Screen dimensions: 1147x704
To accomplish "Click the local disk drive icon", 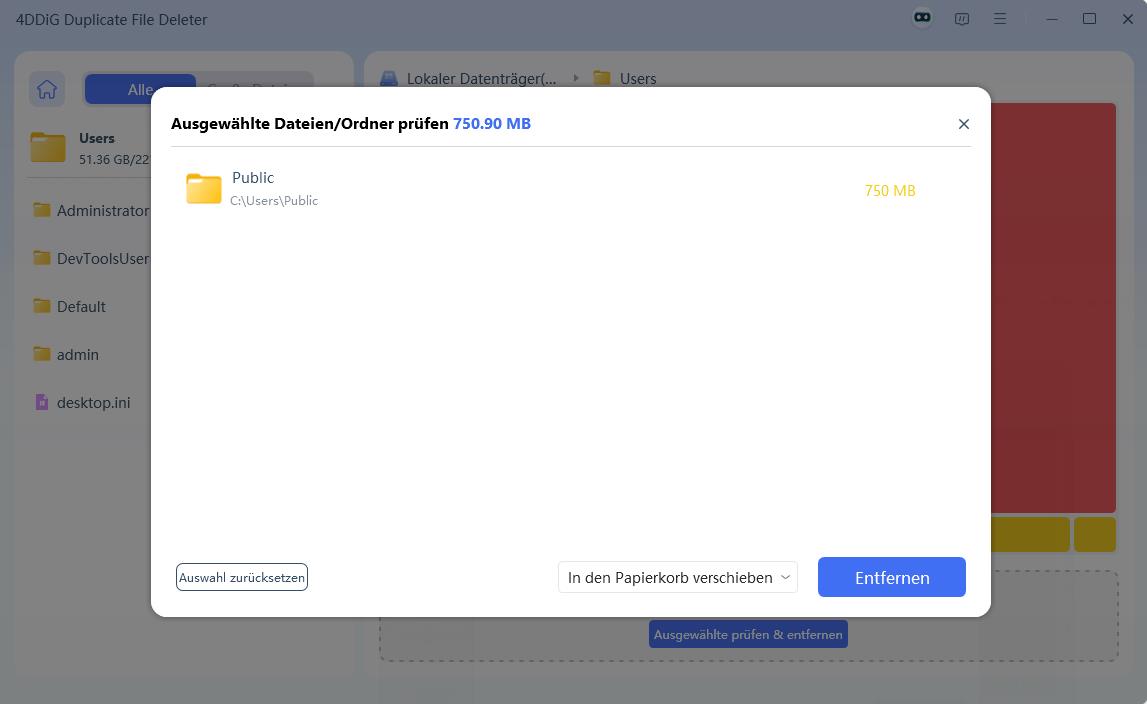I will (389, 78).
